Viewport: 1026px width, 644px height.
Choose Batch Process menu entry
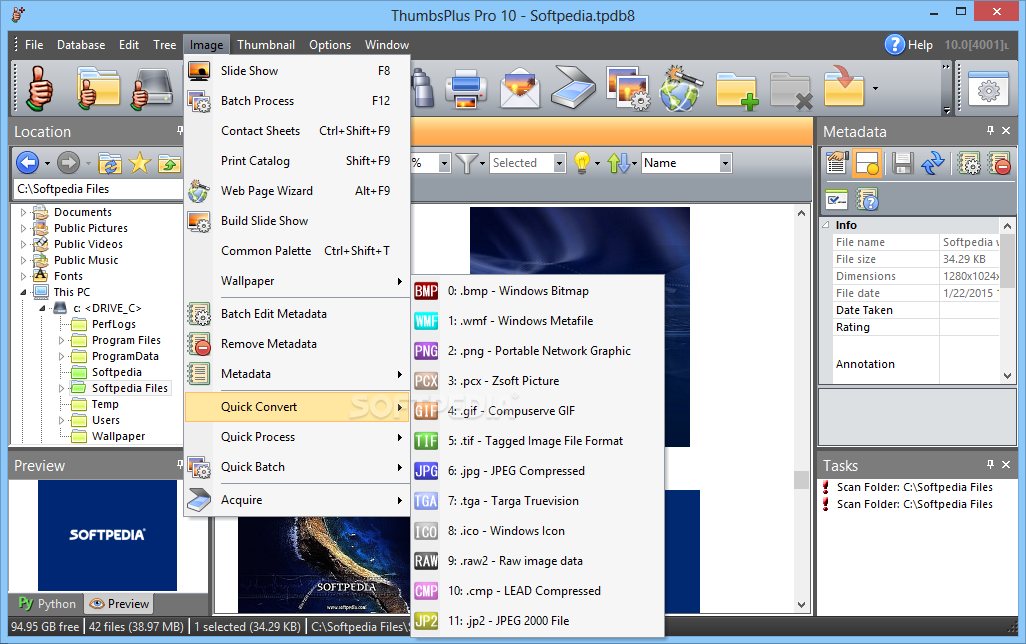click(x=297, y=101)
